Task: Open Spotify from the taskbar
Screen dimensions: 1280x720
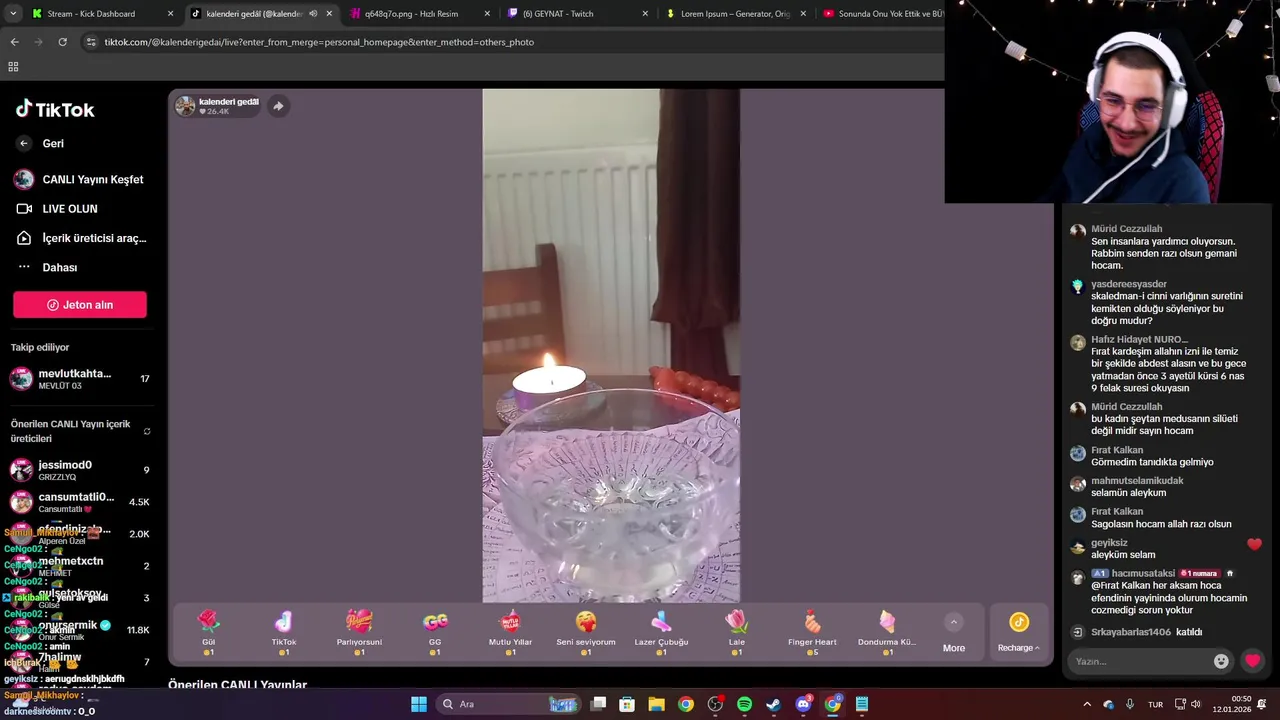Action: click(x=744, y=704)
